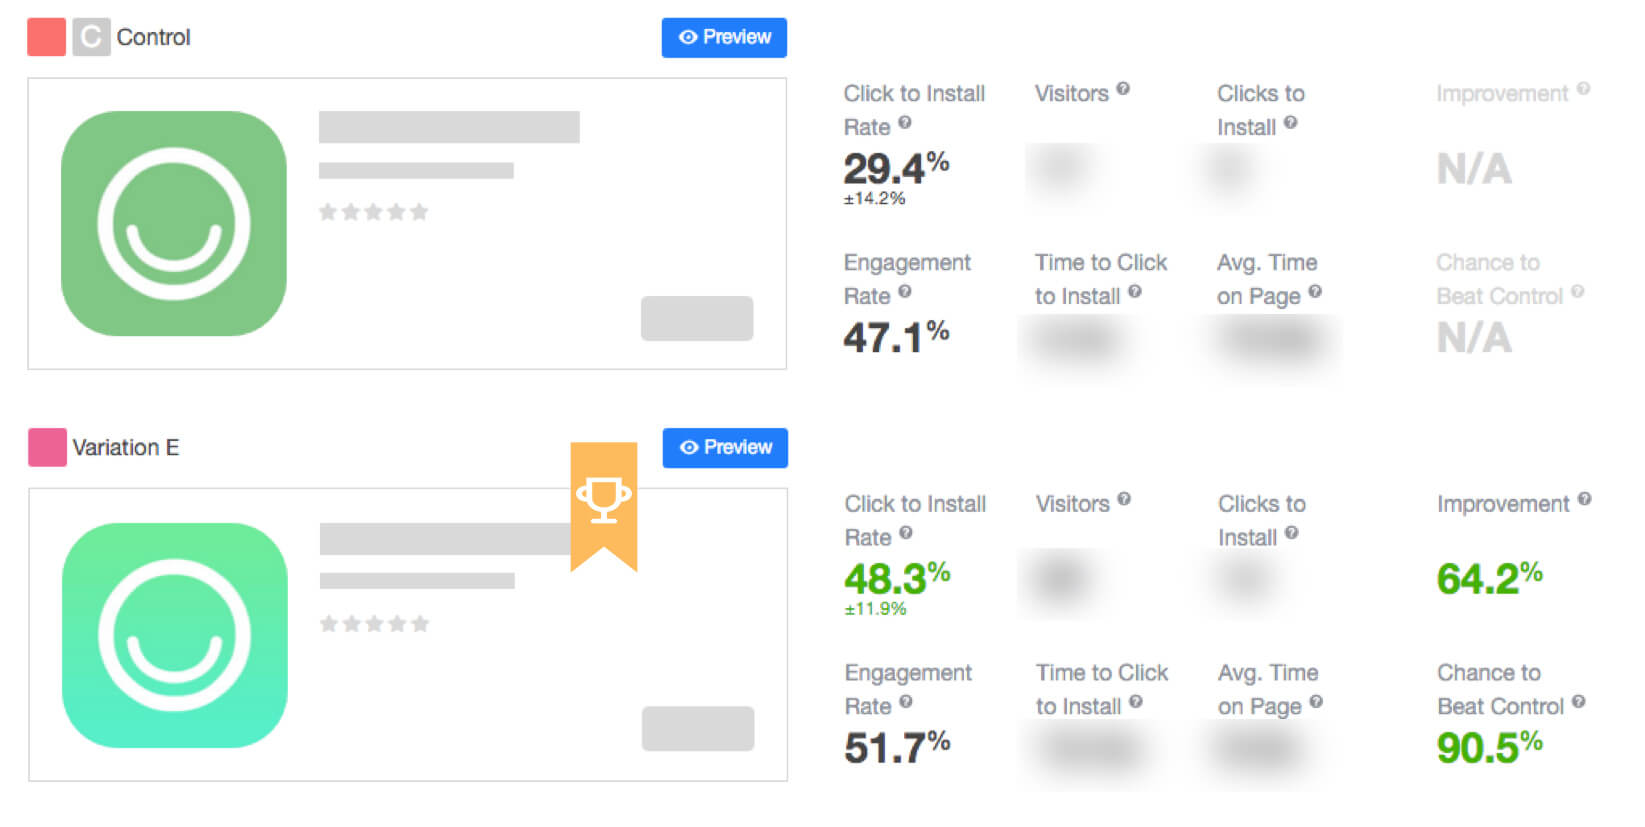Image resolution: width=1645 pixels, height=827 pixels.
Task: Click the Clicks to Install help icon for Variation E
Action: 1293,536
